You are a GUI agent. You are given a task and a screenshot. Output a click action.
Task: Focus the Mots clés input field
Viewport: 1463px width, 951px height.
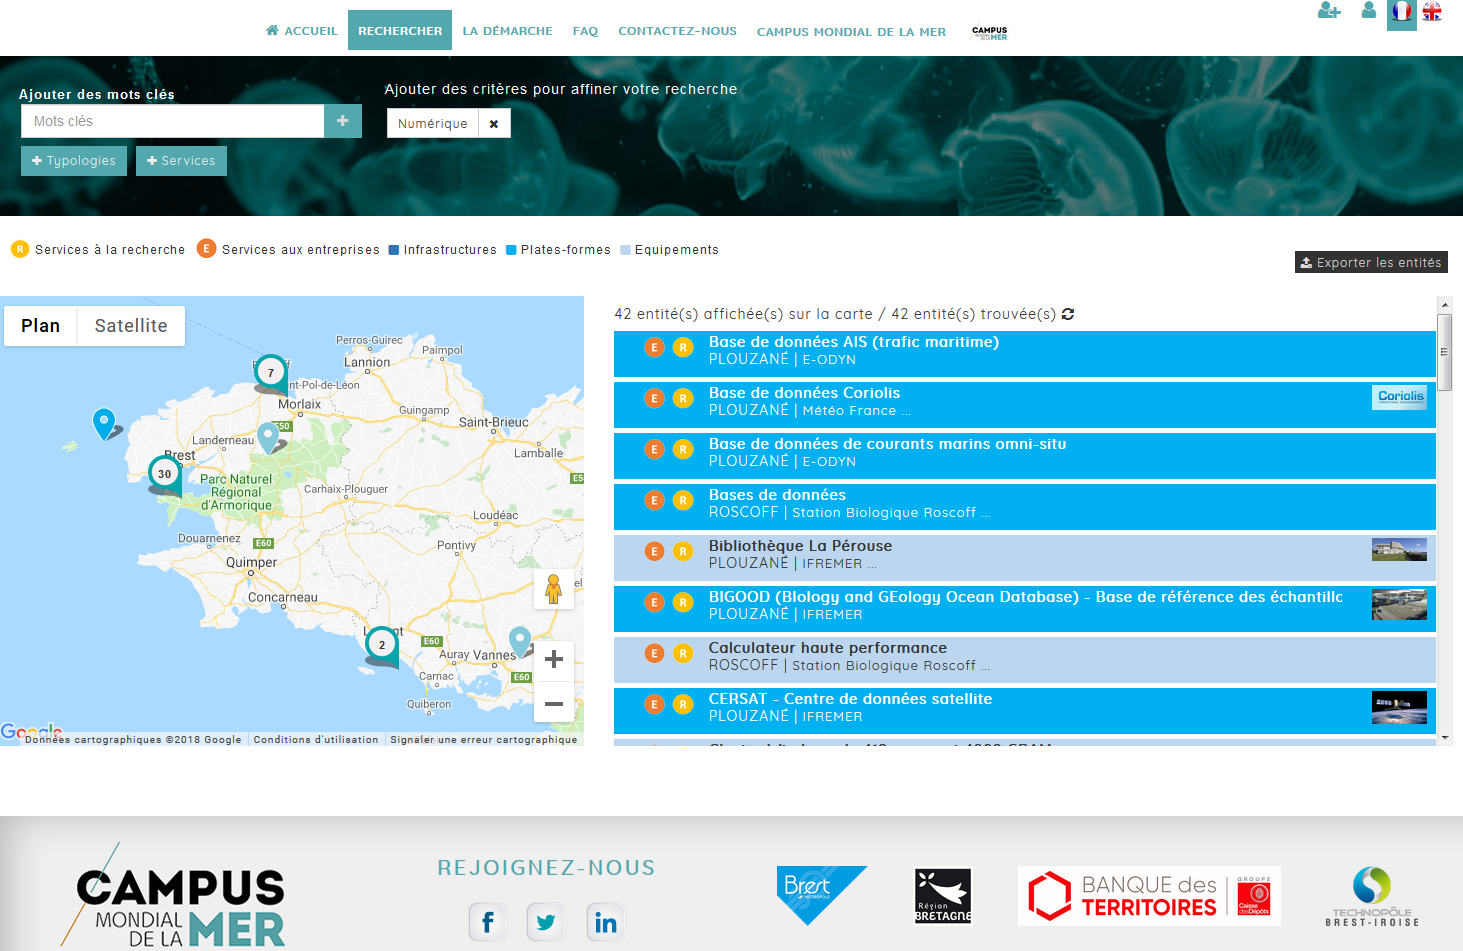click(172, 121)
